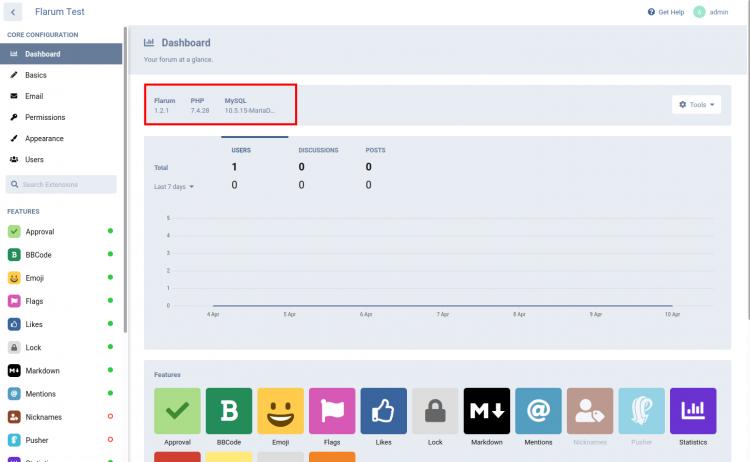Open the Approval feature tile

pyautogui.click(x=177, y=411)
